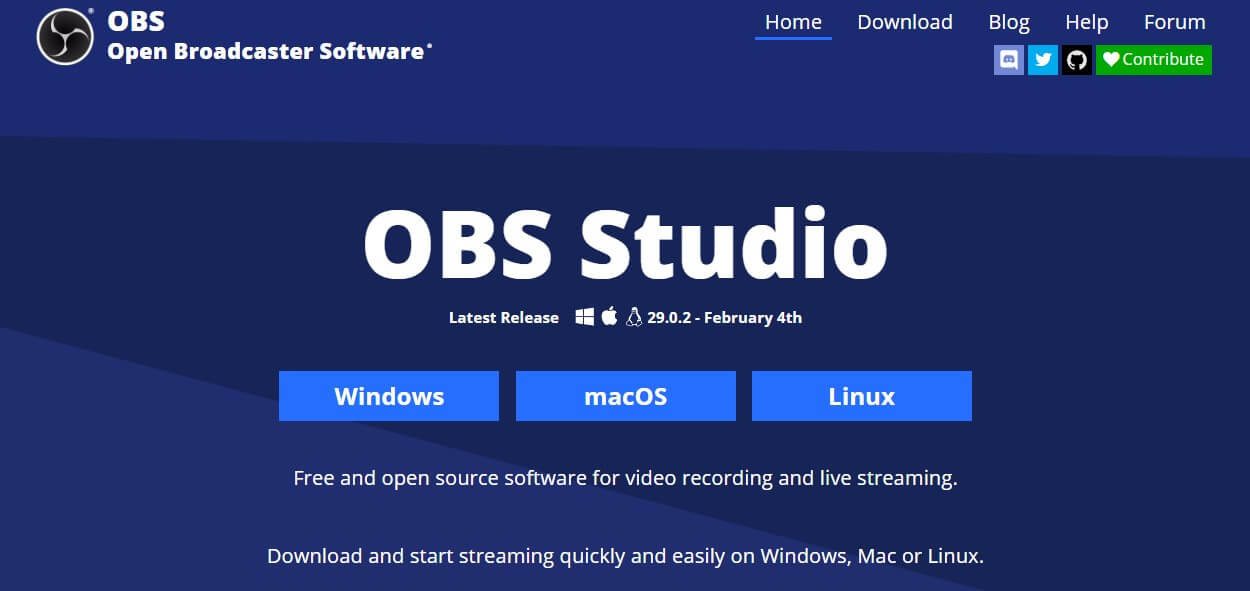The width and height of the screenshot is (1250, 591).
Task: Select the Windows logo next to Latest Release
Action: tap(583, 317)
